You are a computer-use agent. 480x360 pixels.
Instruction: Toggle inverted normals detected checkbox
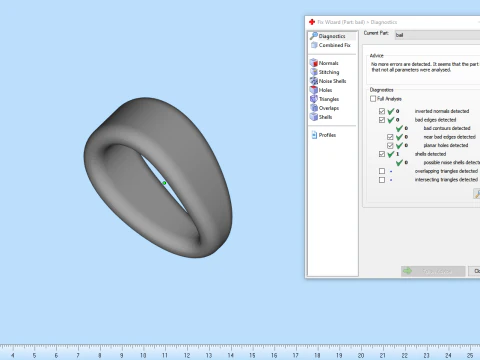click(382, 111)
